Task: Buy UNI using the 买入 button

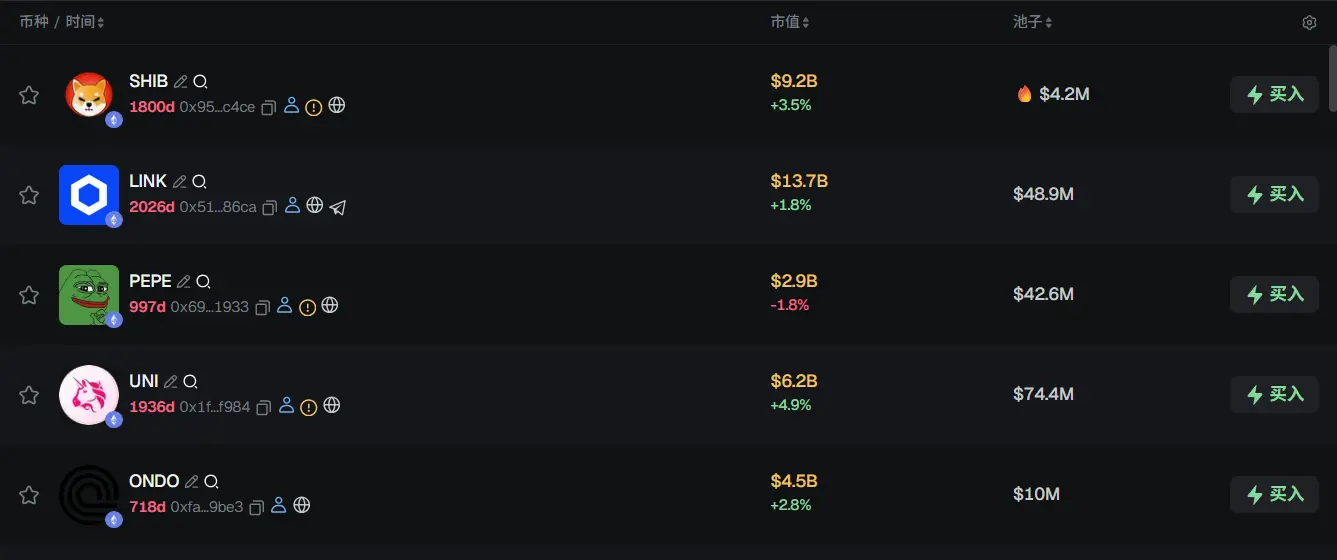Action: pyautogui.click(x=1274, y=394)
